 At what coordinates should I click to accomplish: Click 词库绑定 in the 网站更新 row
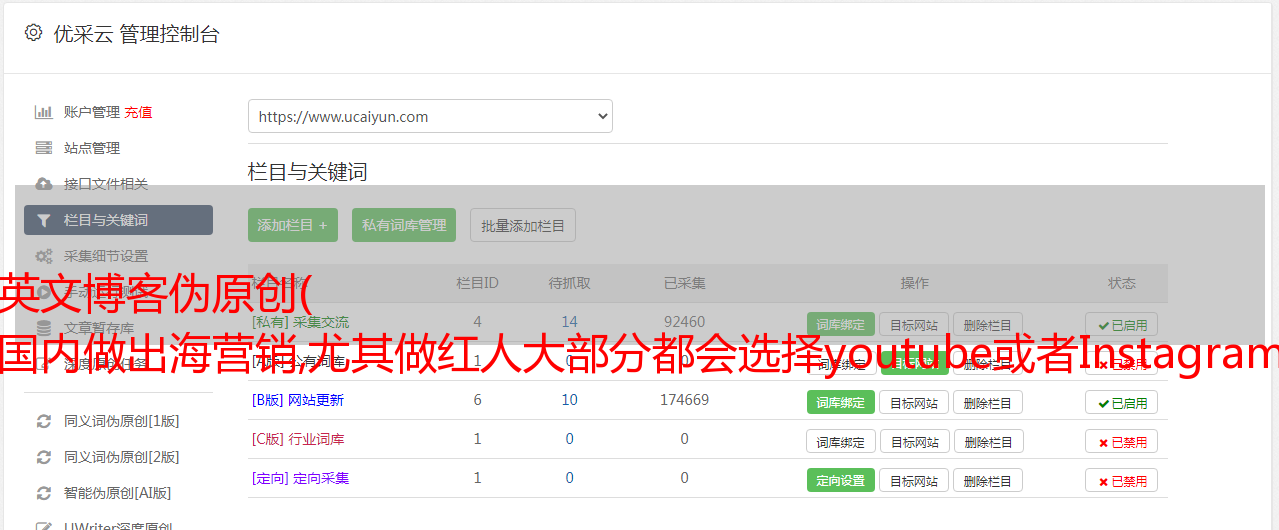[x=841, y=402]
